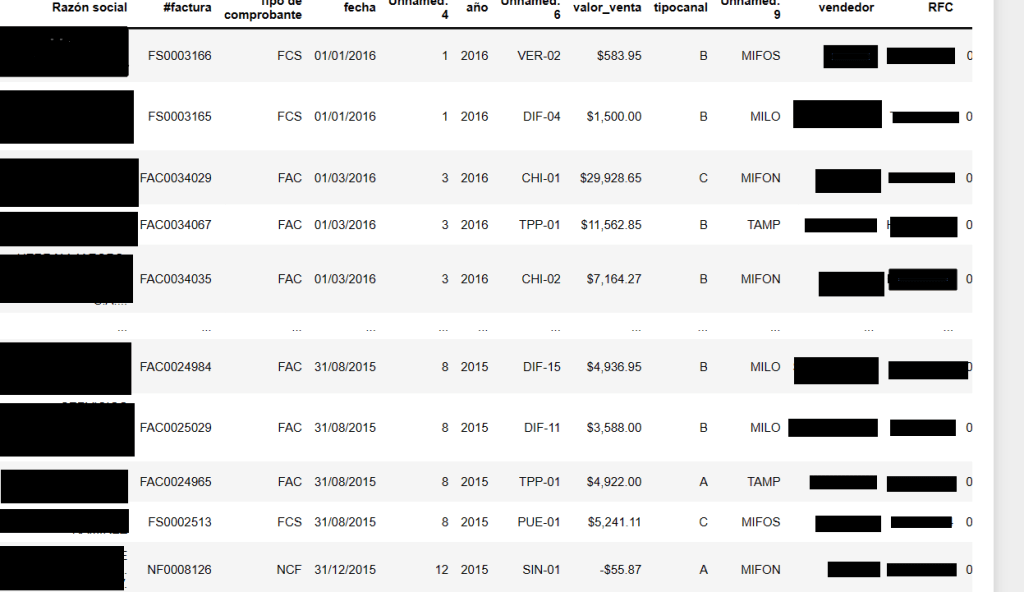Select the $29,928.65 sale value cell
Viewport: 1024px width, 592px height.
610,178
